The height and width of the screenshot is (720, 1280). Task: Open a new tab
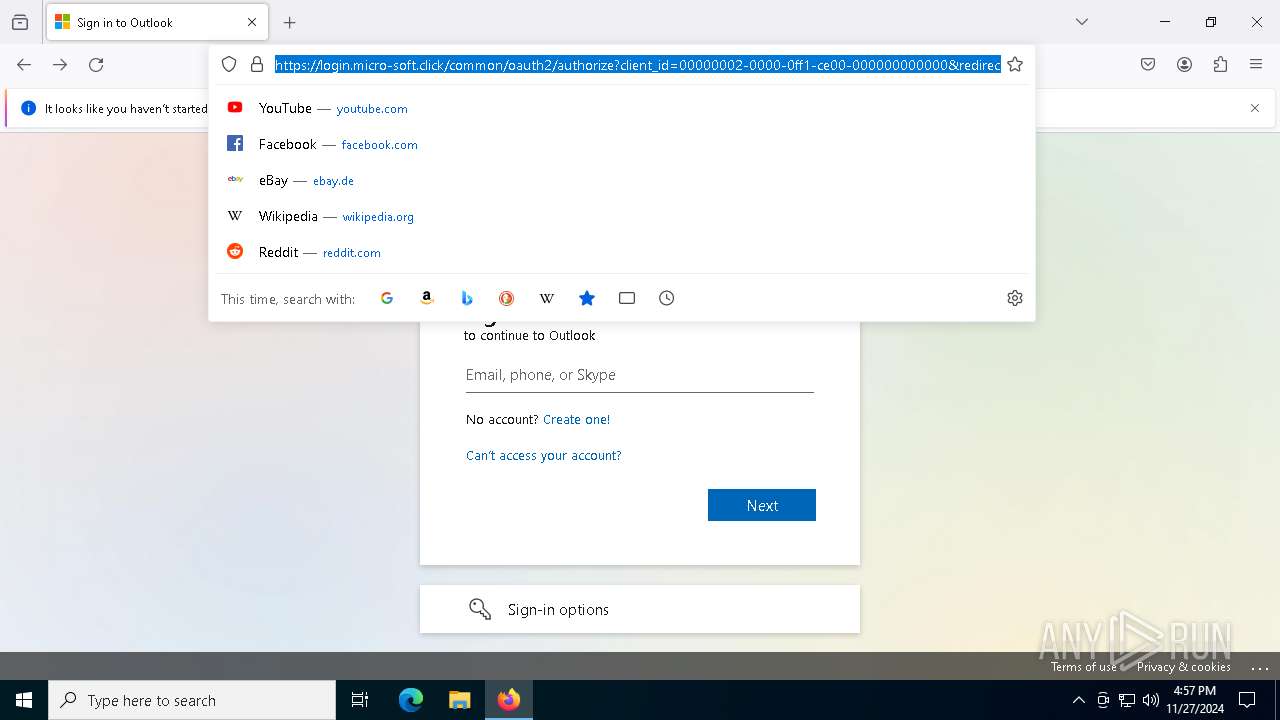tap(290, 22)
